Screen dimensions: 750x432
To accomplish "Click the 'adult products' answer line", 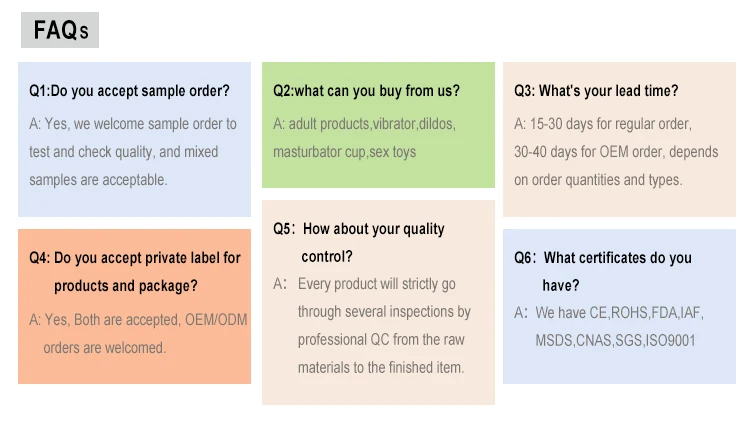I will [x=364, y=124].
